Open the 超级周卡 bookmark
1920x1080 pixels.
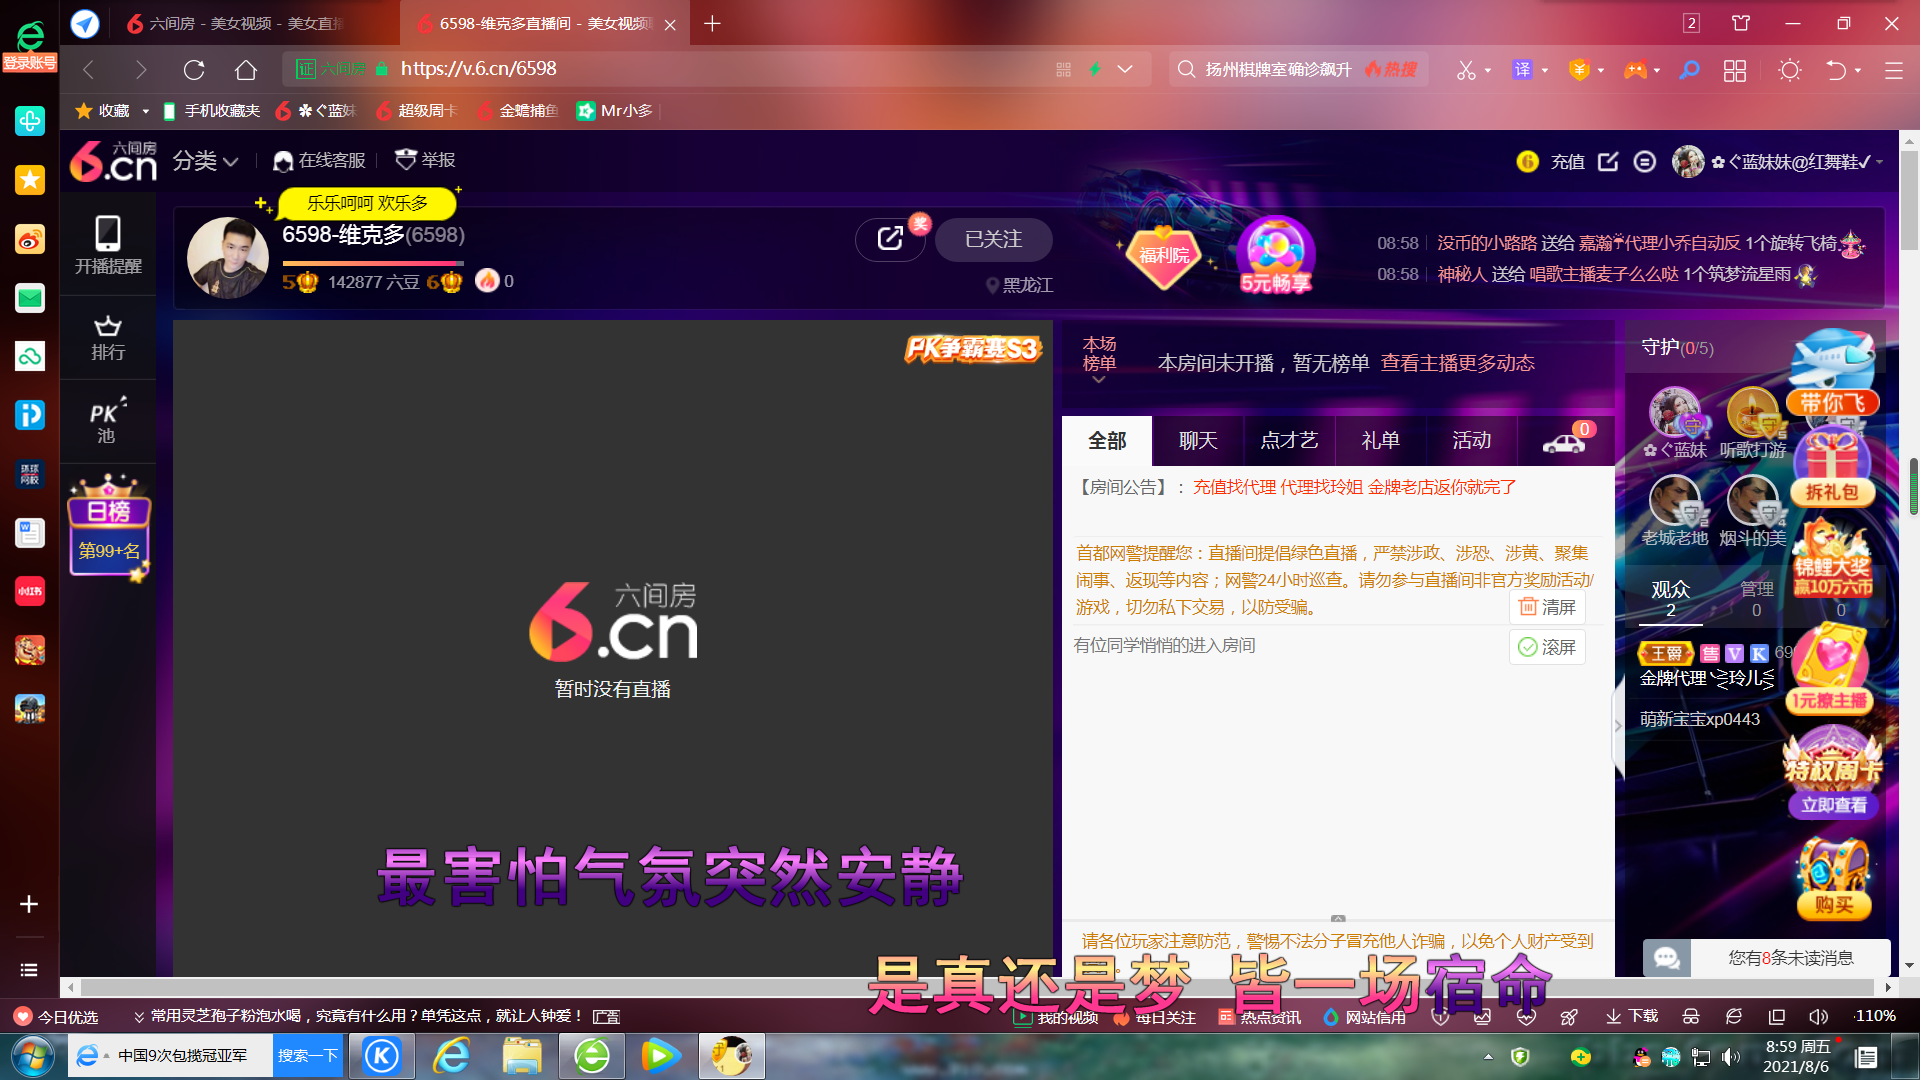pyautogui.click(x=416, y=111)
